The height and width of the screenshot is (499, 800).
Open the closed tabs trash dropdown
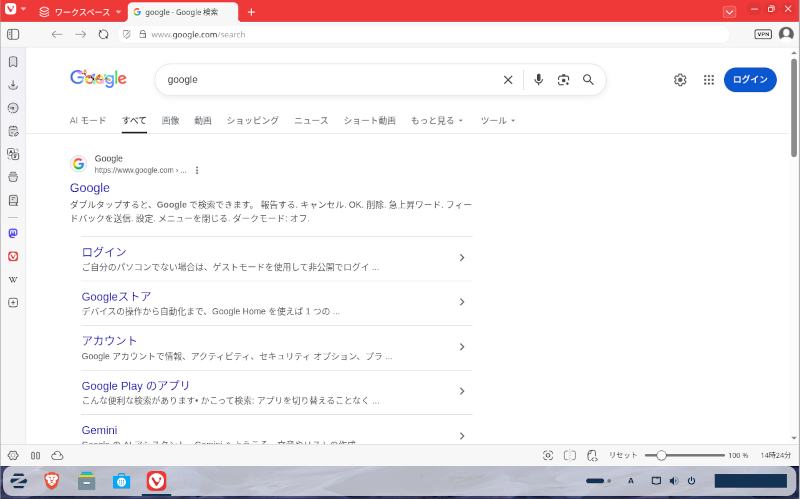point(730,12)
